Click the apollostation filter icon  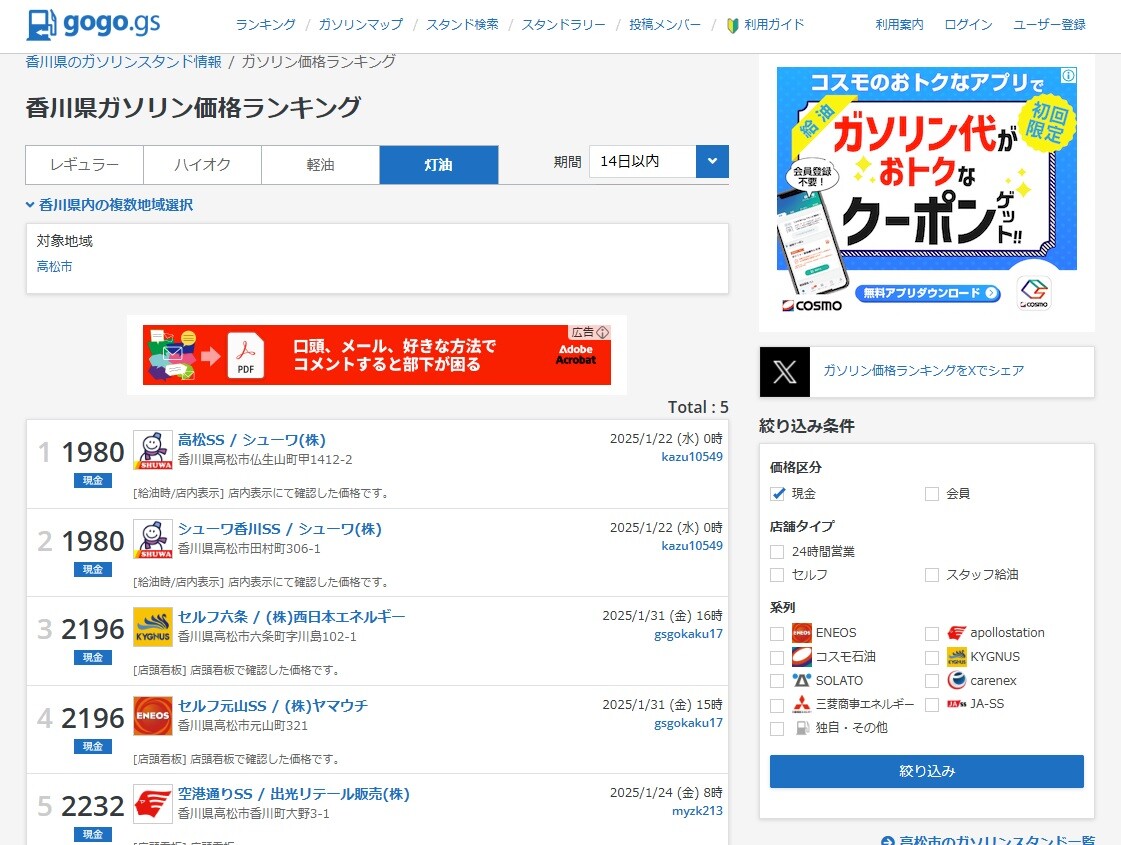tap(957, 633)
